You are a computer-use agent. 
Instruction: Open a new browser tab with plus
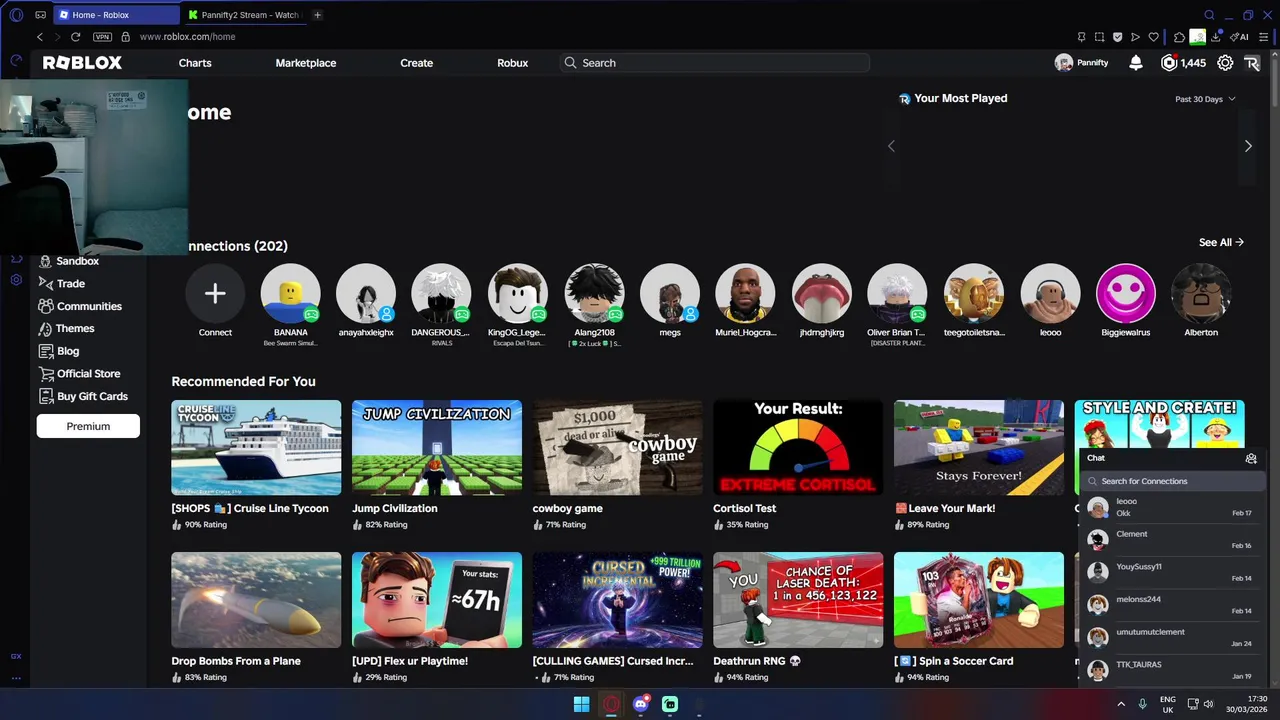[x=318, y=15]
